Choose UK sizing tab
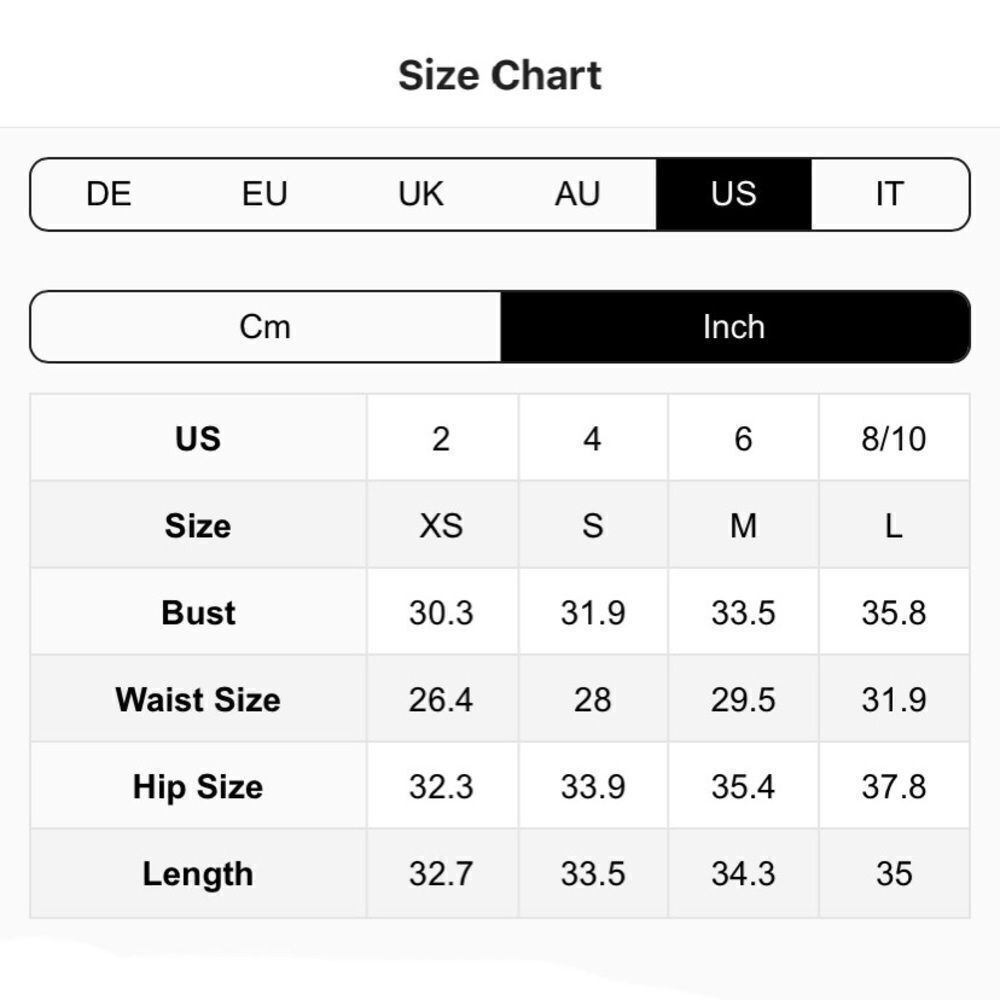1000x1000 pixels. pos(421,194)
